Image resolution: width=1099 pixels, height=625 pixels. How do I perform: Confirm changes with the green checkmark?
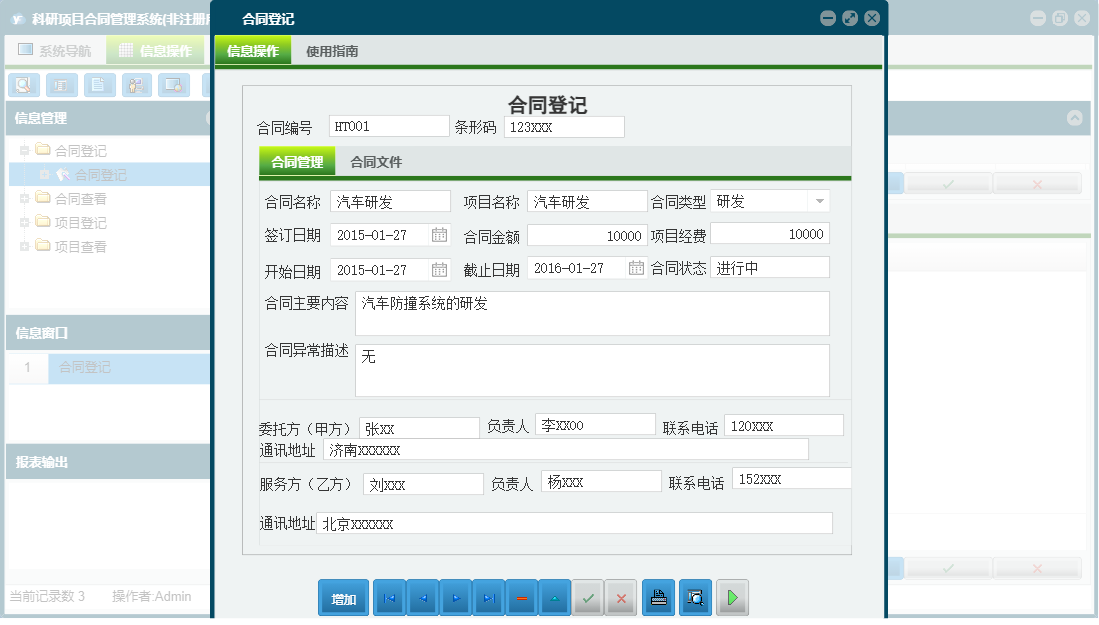coord(588,597)
